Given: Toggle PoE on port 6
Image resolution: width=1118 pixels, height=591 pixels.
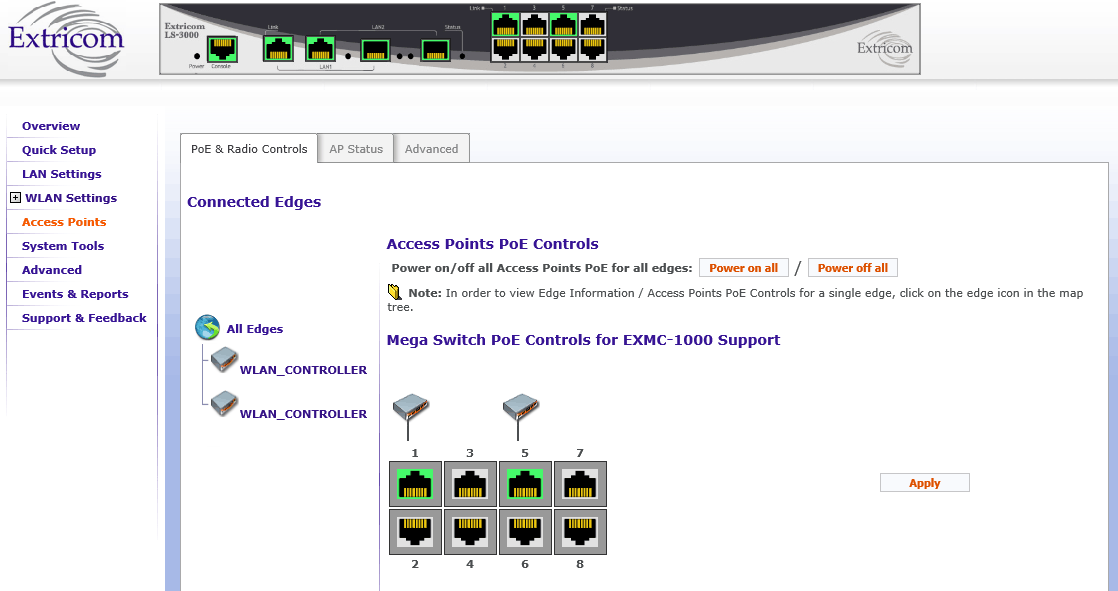Looking at the screenshot, I should 525,531.
